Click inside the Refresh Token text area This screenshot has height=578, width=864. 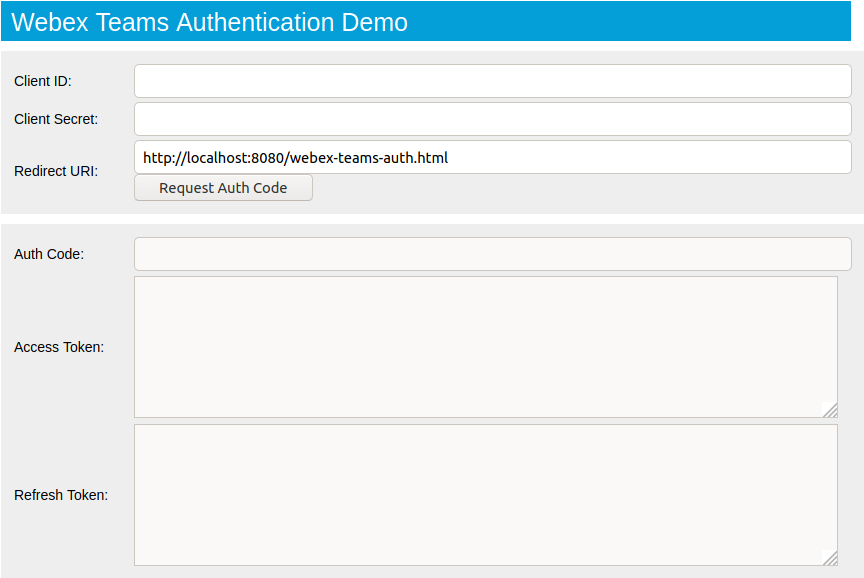coord(486,495)
